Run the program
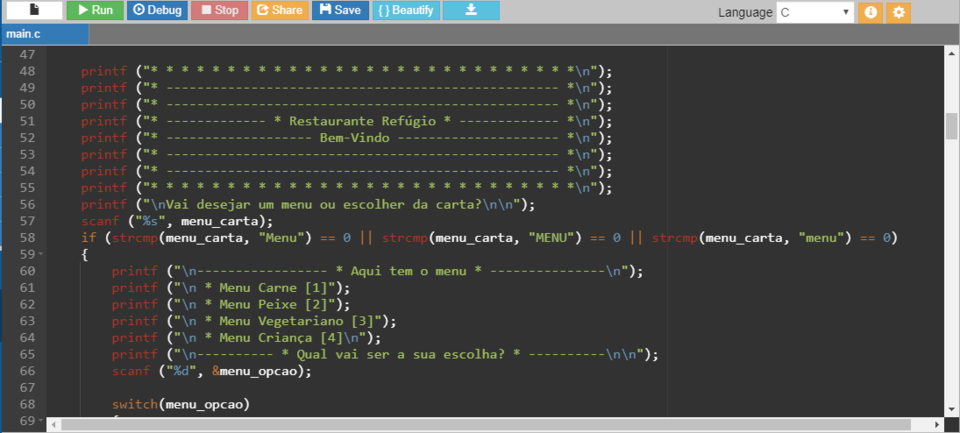This screenshot has height=433, width=960. point(95,11)
